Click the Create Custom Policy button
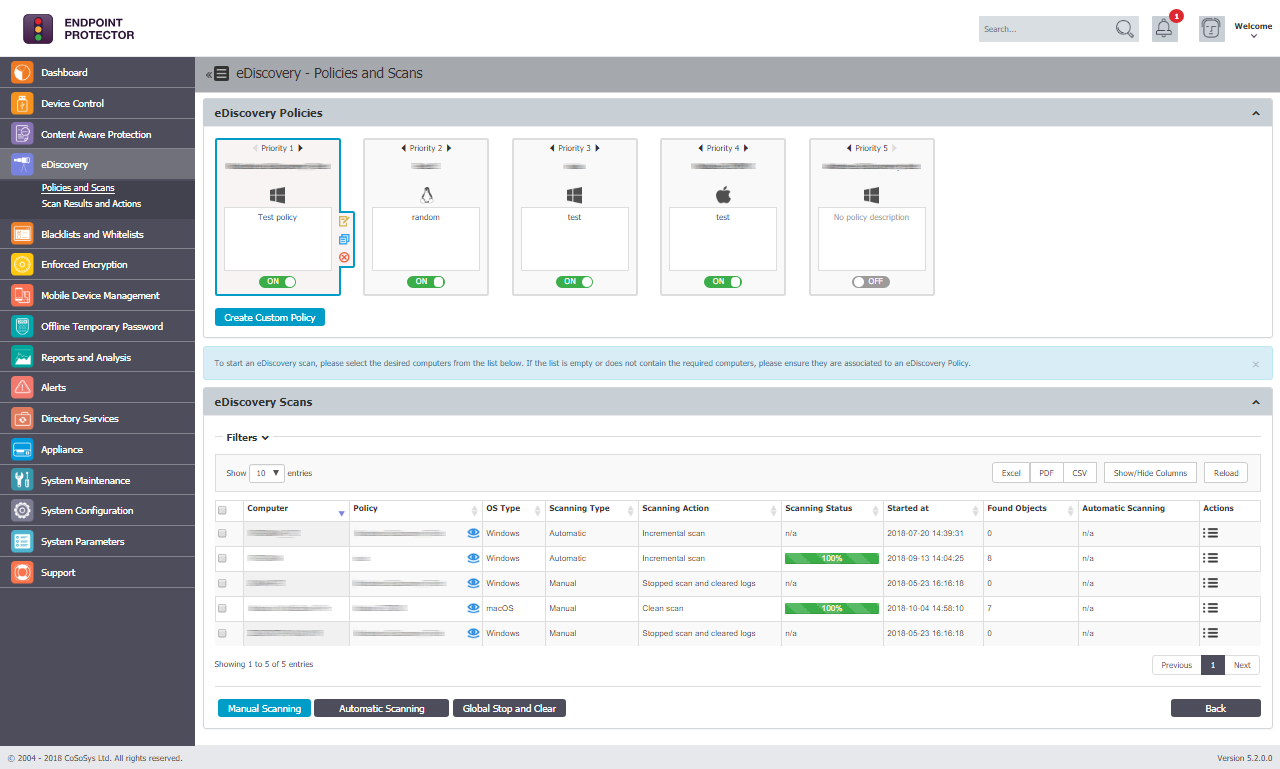The image size is (1280, 769). [269, 316]
